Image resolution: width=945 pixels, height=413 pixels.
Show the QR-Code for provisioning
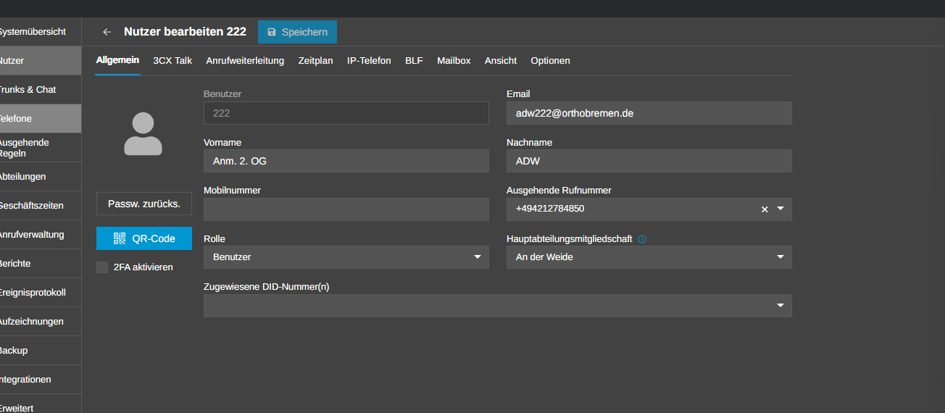(144, 238)
